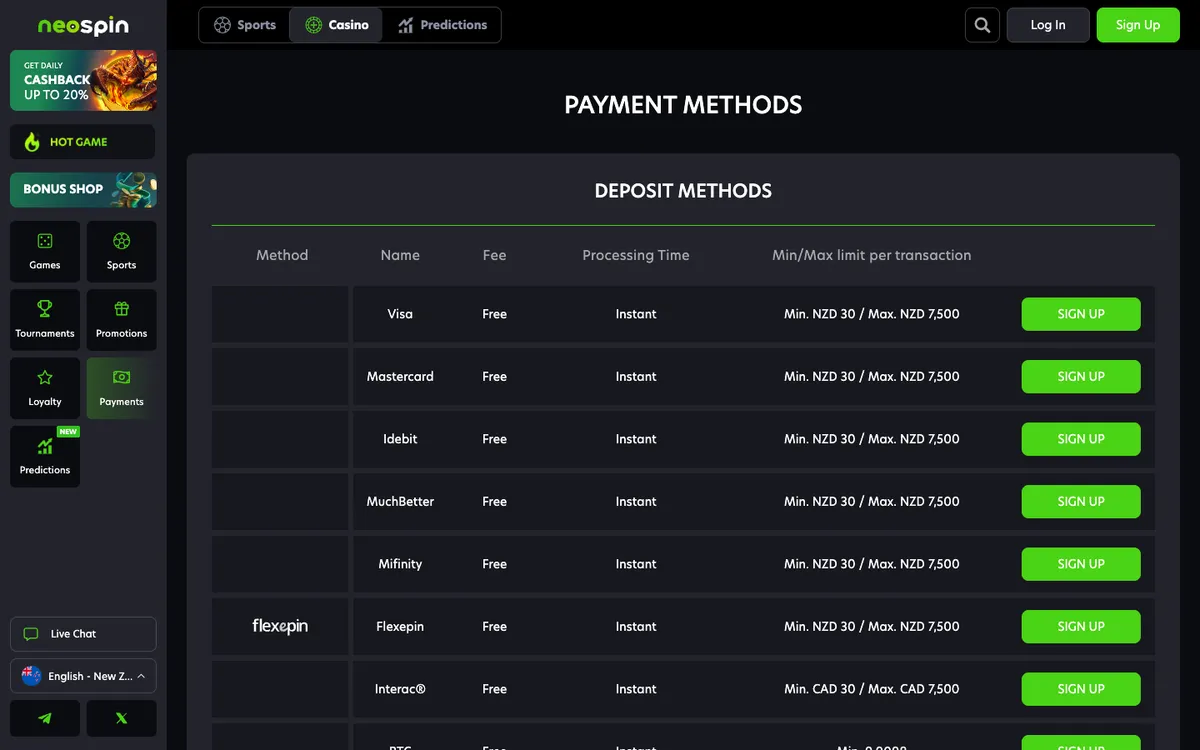Click the Flexepin logo
The image size is (1200, 750).
[280, 626]
